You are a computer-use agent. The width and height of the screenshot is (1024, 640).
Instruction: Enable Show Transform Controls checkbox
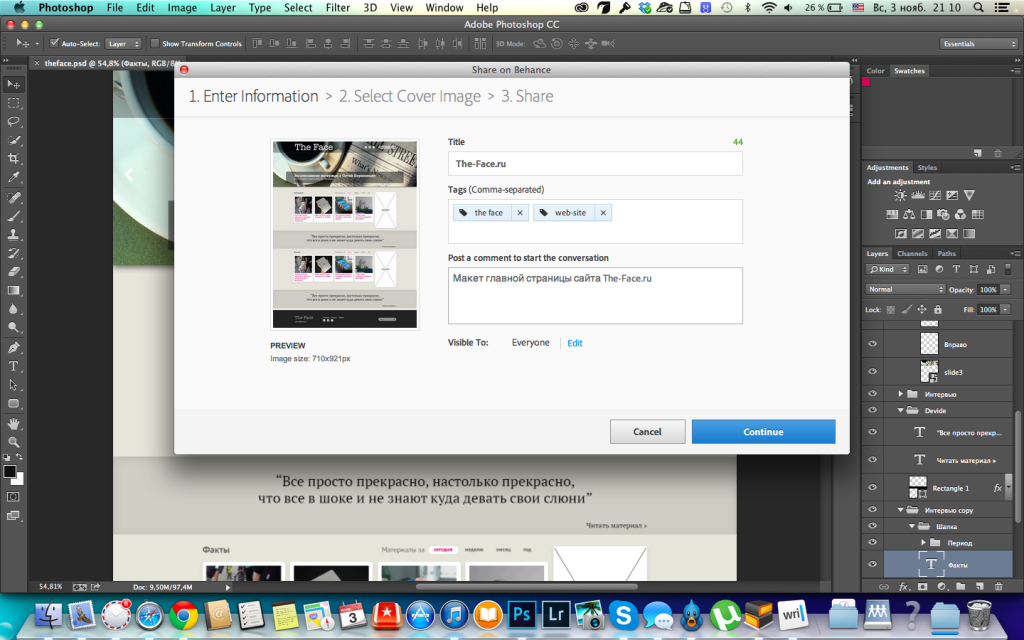coord(155,43)
